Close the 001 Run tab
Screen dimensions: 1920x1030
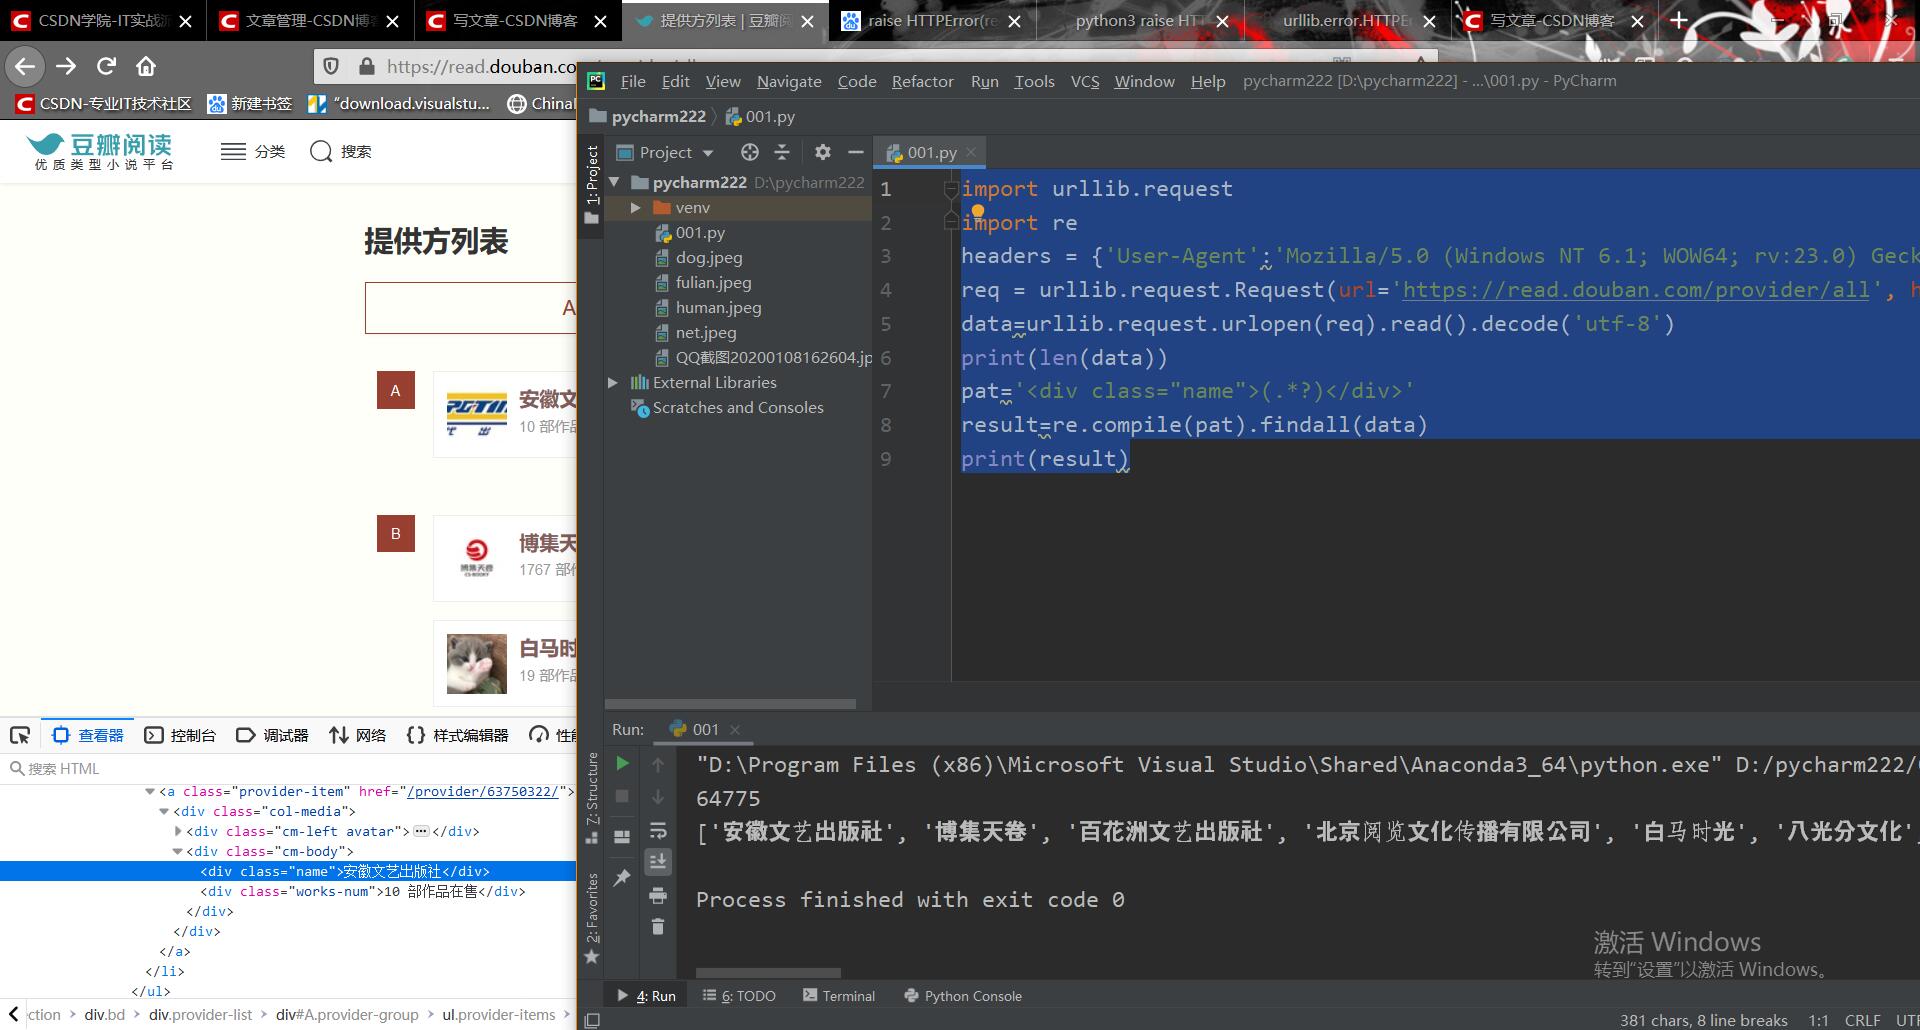click(735, 730)
